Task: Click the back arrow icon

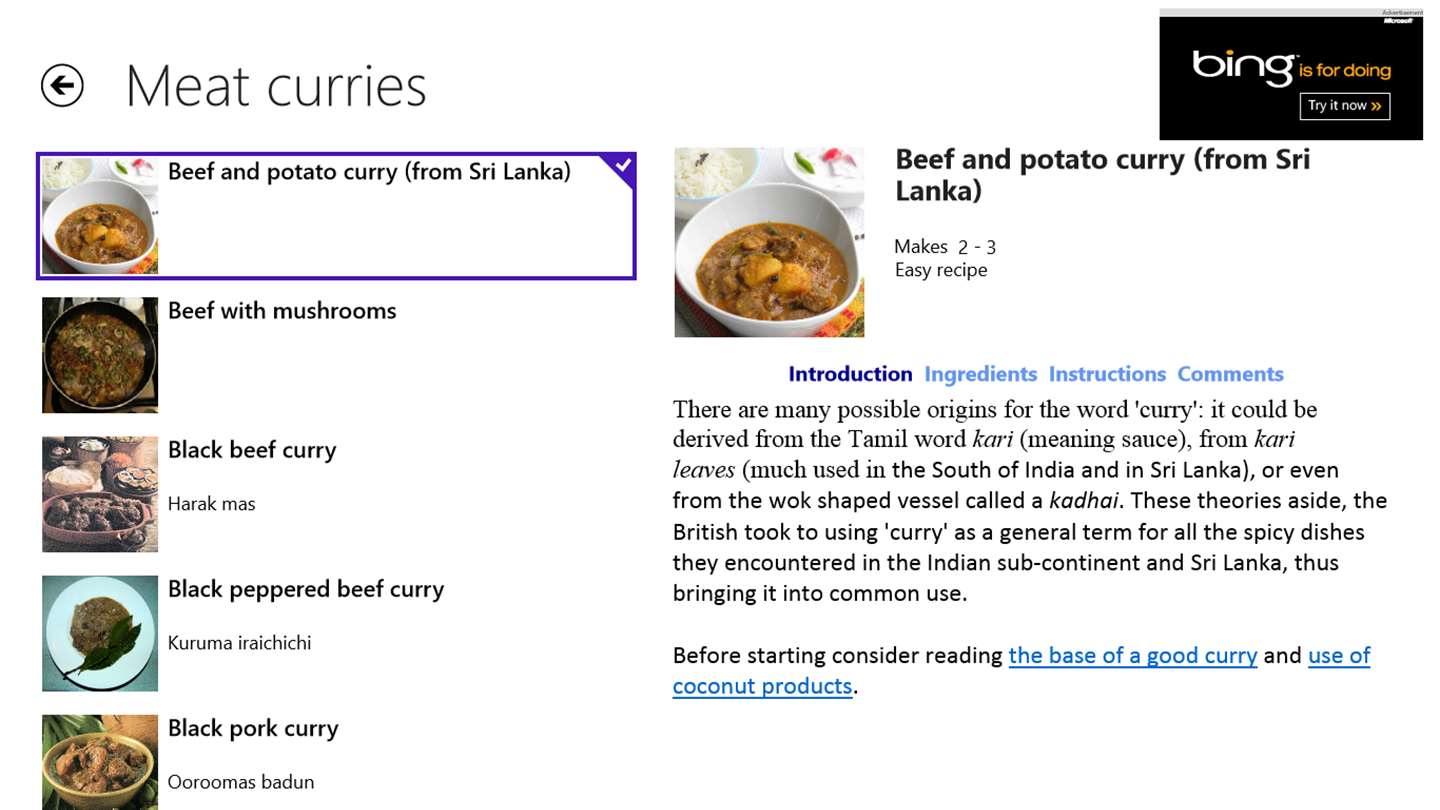Action: point(62,86)
